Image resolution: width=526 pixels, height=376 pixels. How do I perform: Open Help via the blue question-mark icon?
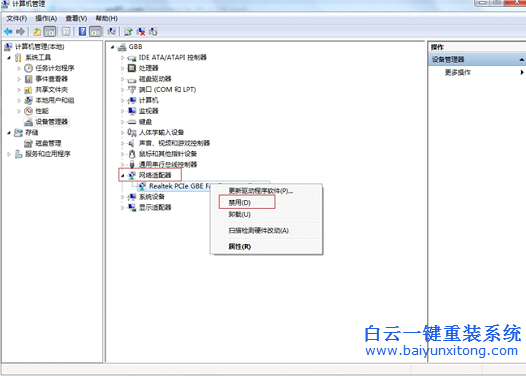82,32
